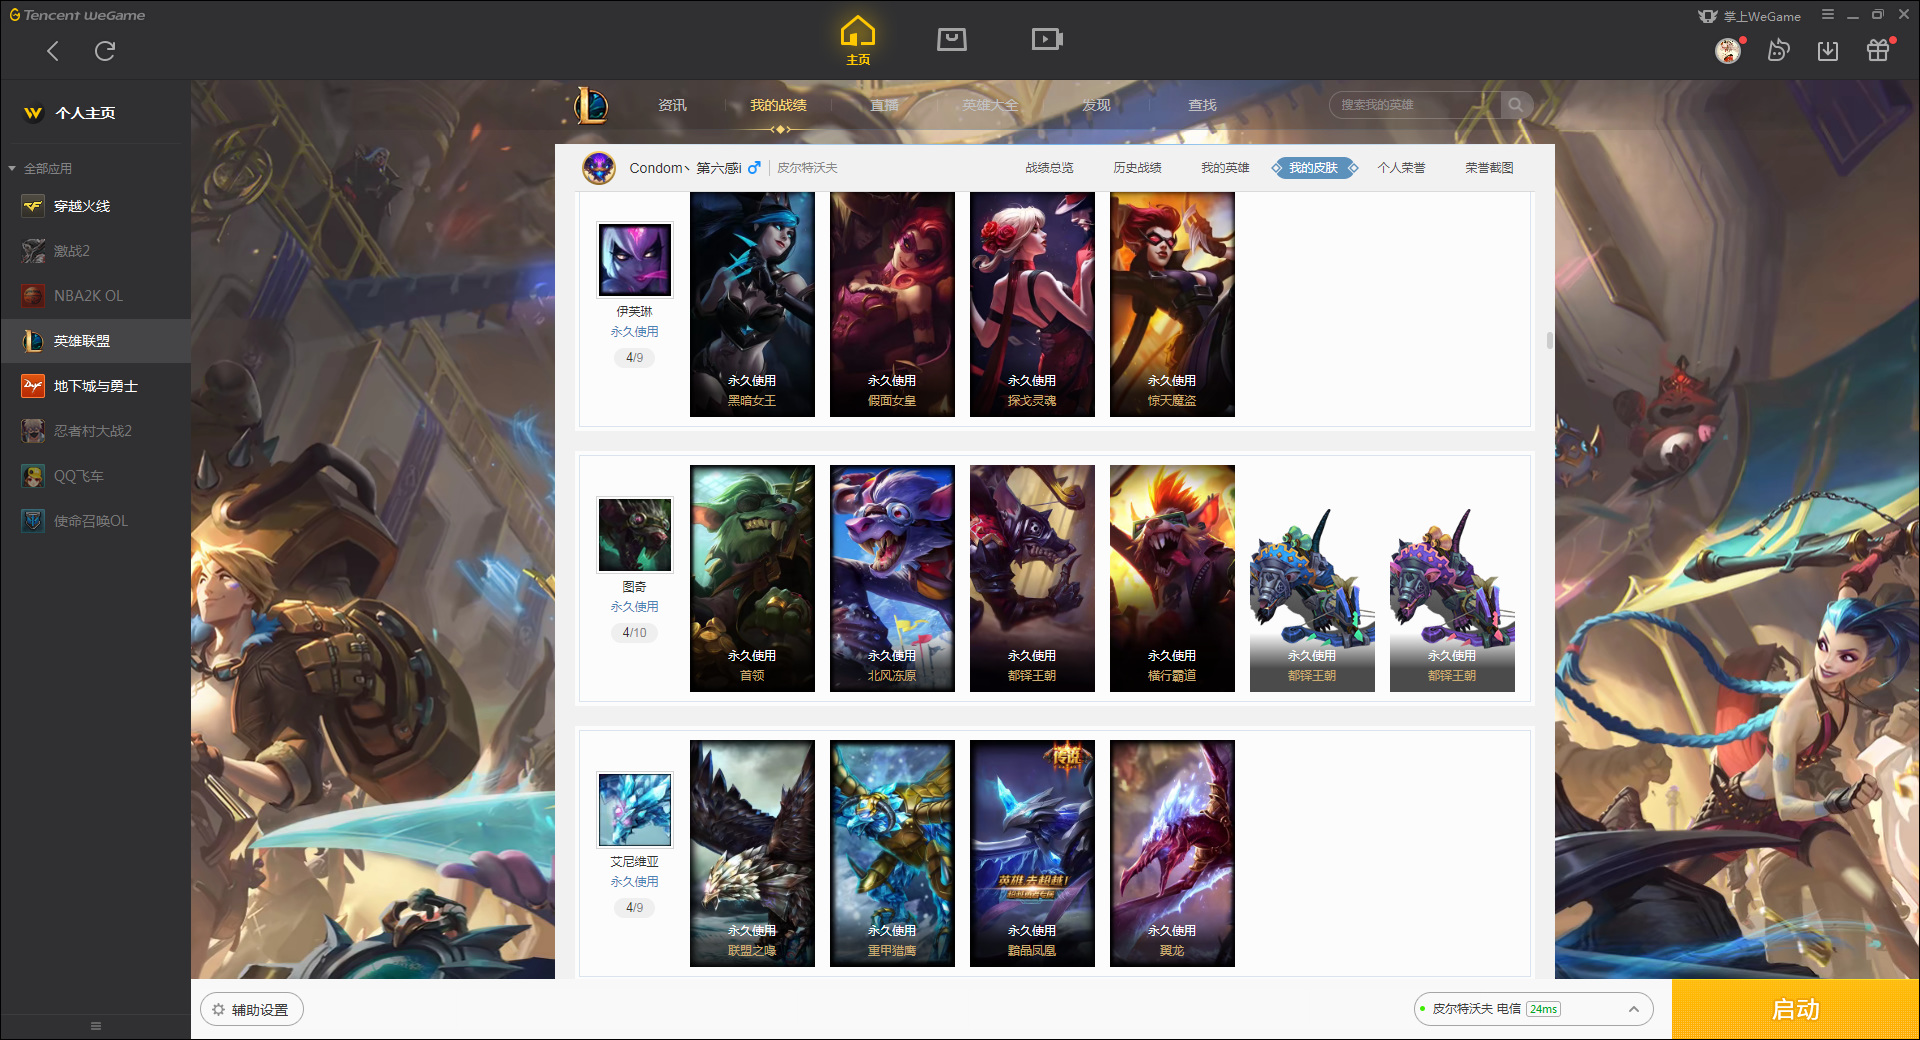Open the 我的战绩 tab
The width and height of the screenshot is (1920, 1040).
click(778, 105)
